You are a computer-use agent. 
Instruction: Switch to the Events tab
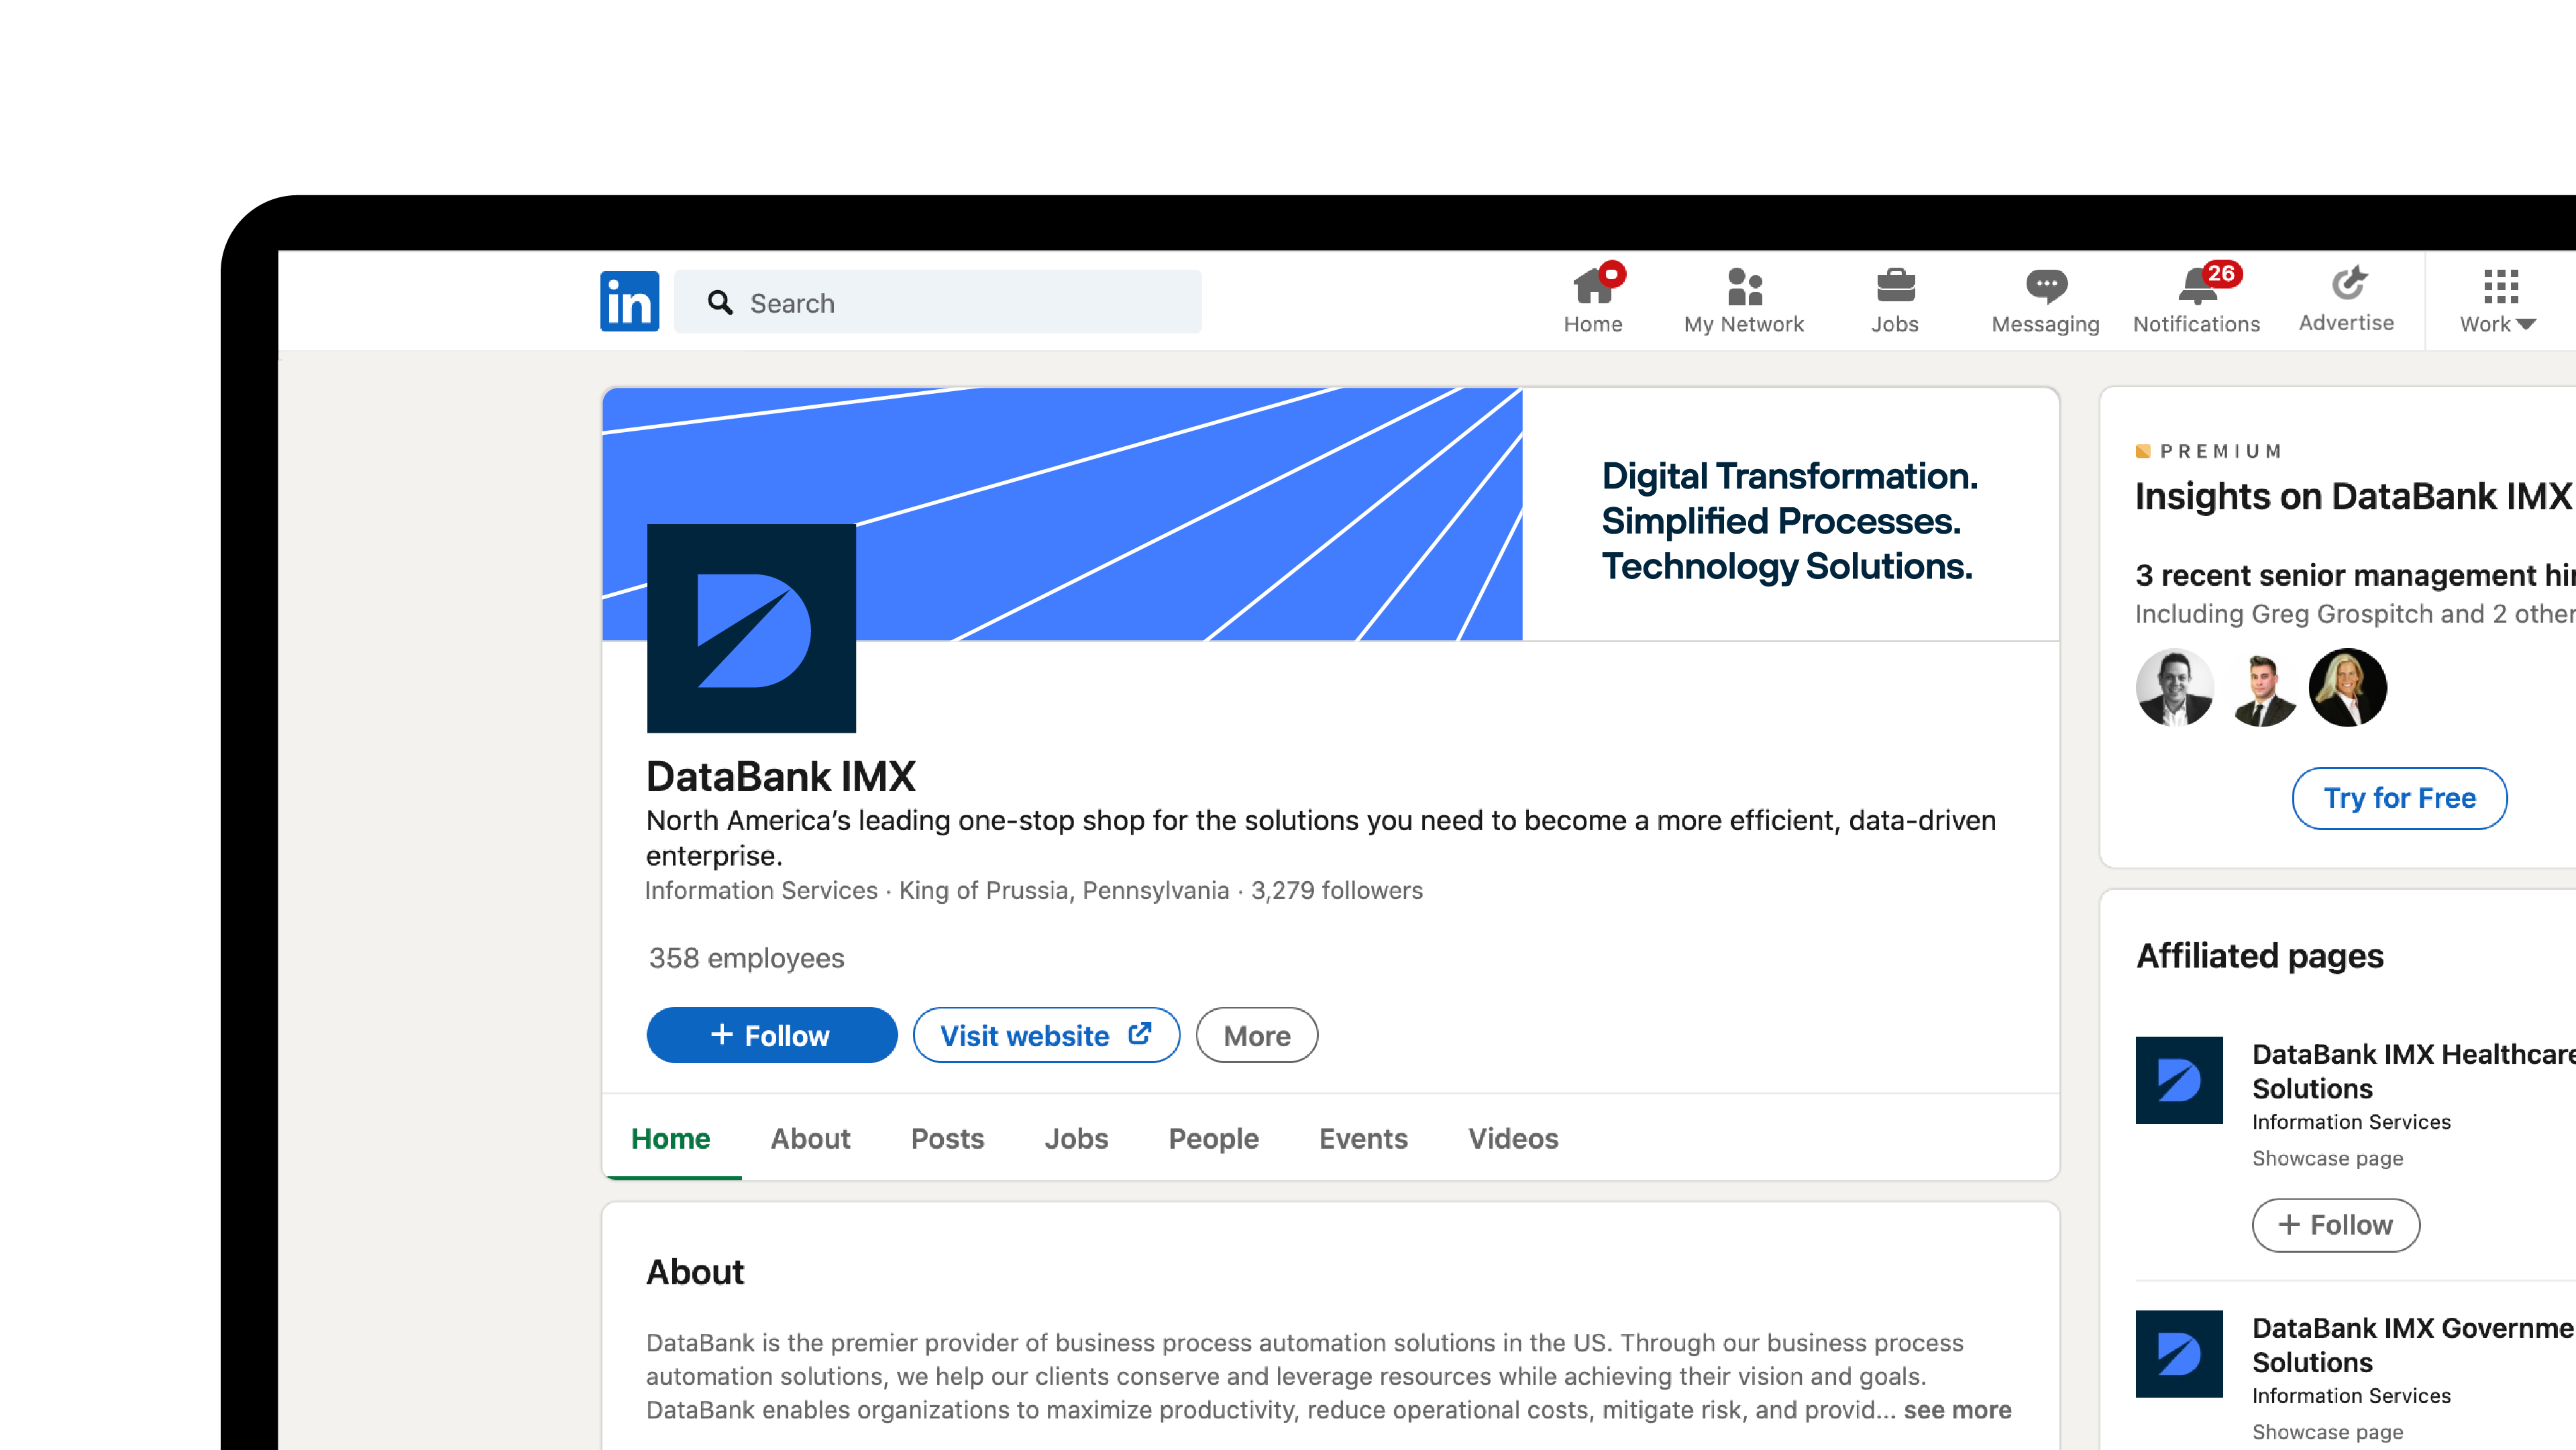pyautogui.click(x=1363, y=1138)
